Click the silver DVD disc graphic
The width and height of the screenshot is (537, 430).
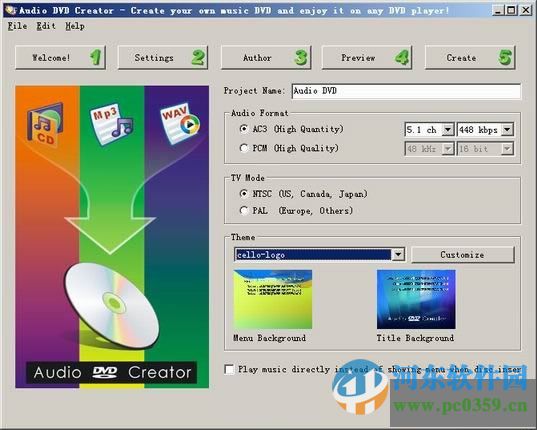(x=112, y=305)
